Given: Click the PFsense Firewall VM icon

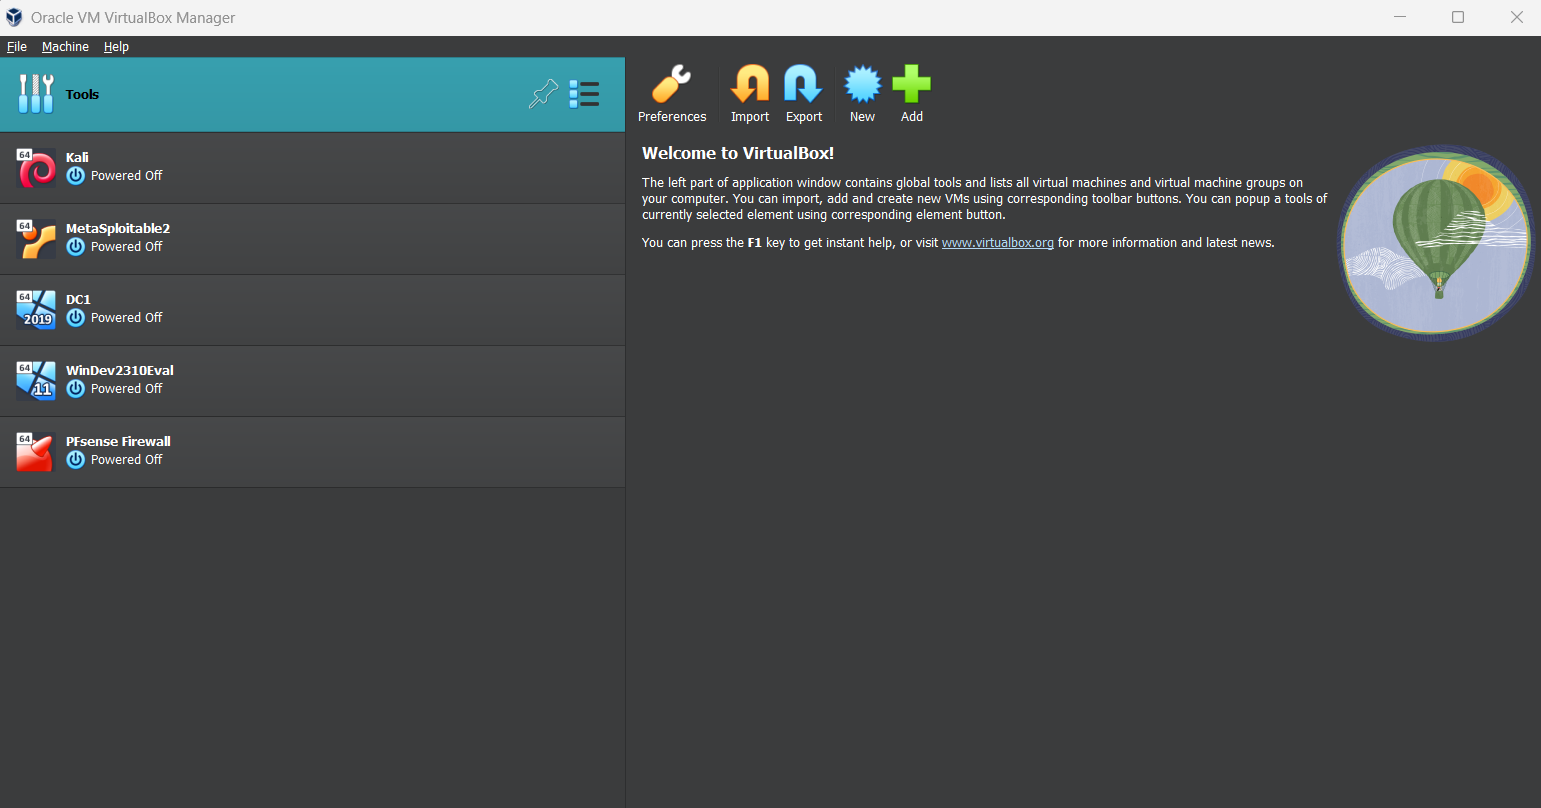Looking at the screenshot, I should click(35, 451).
